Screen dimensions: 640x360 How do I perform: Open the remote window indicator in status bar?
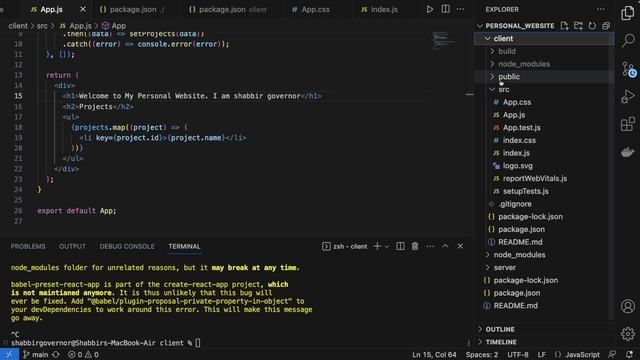9,354
